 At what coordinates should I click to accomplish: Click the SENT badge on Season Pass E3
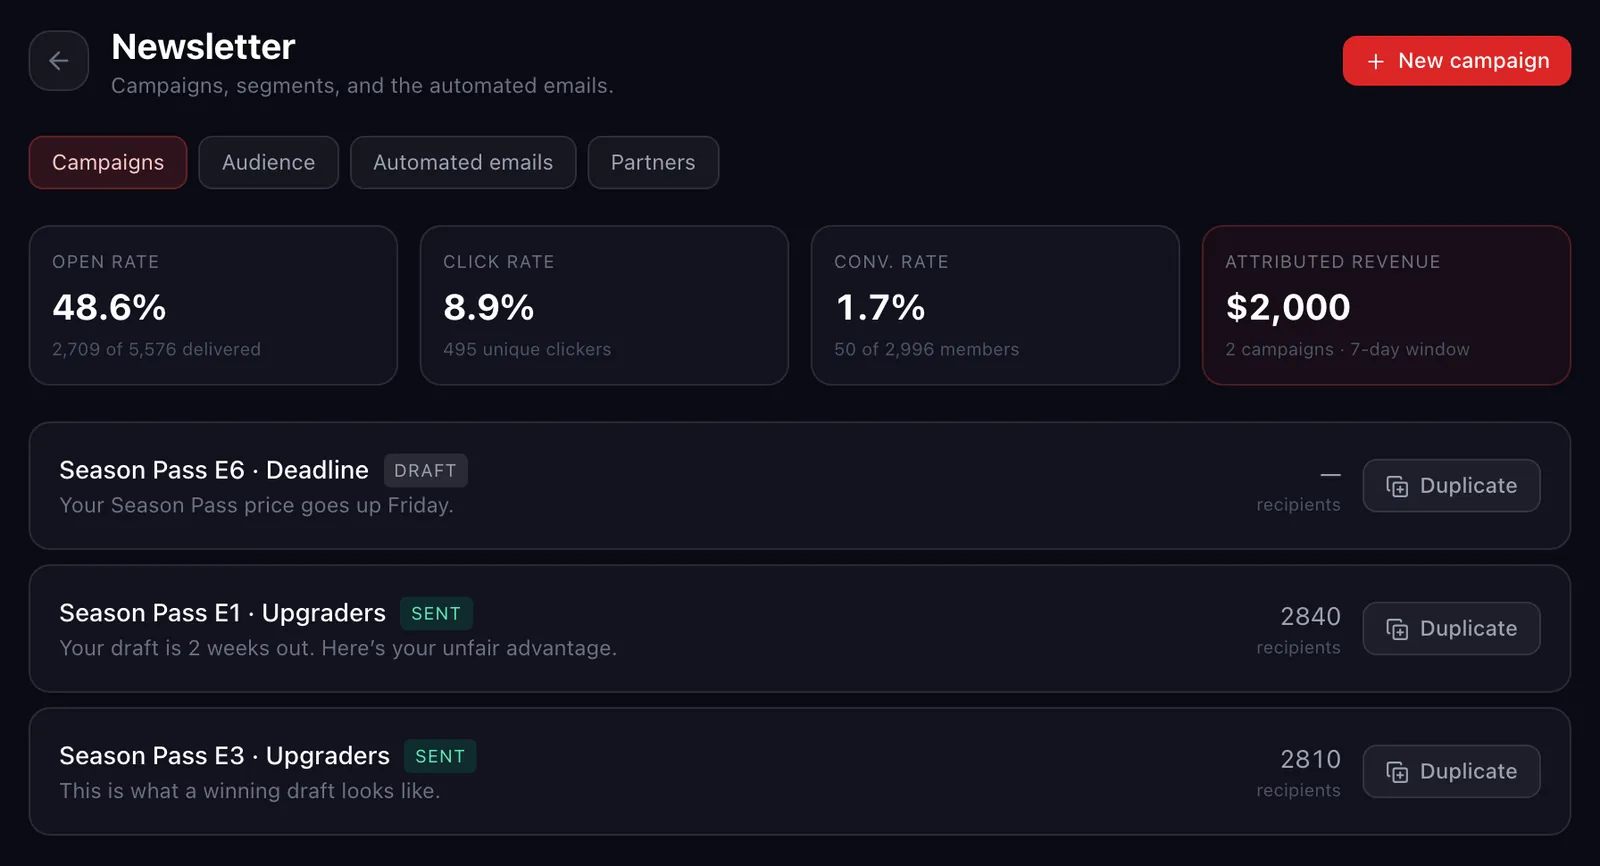click(x=440, y=757)
